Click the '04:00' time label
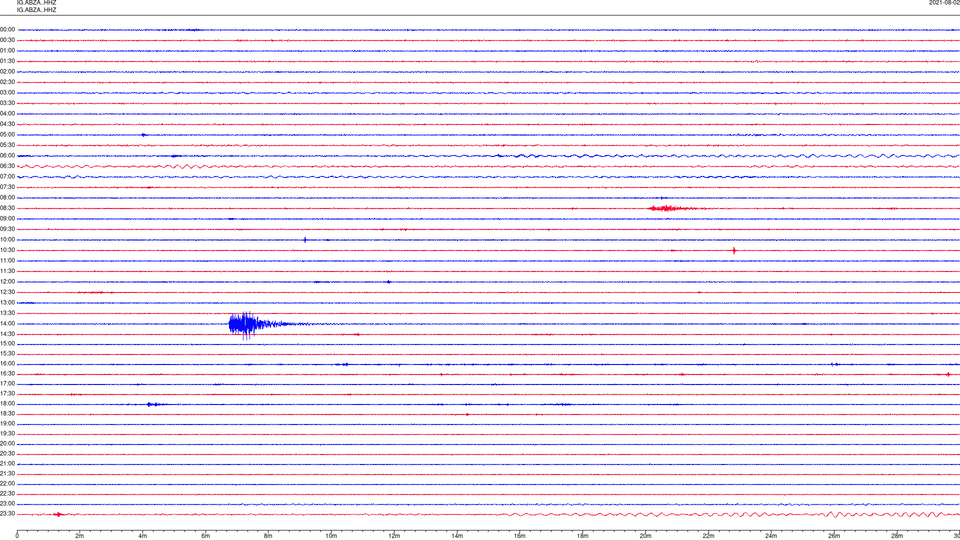960x540 pixels. pos(7,113)
